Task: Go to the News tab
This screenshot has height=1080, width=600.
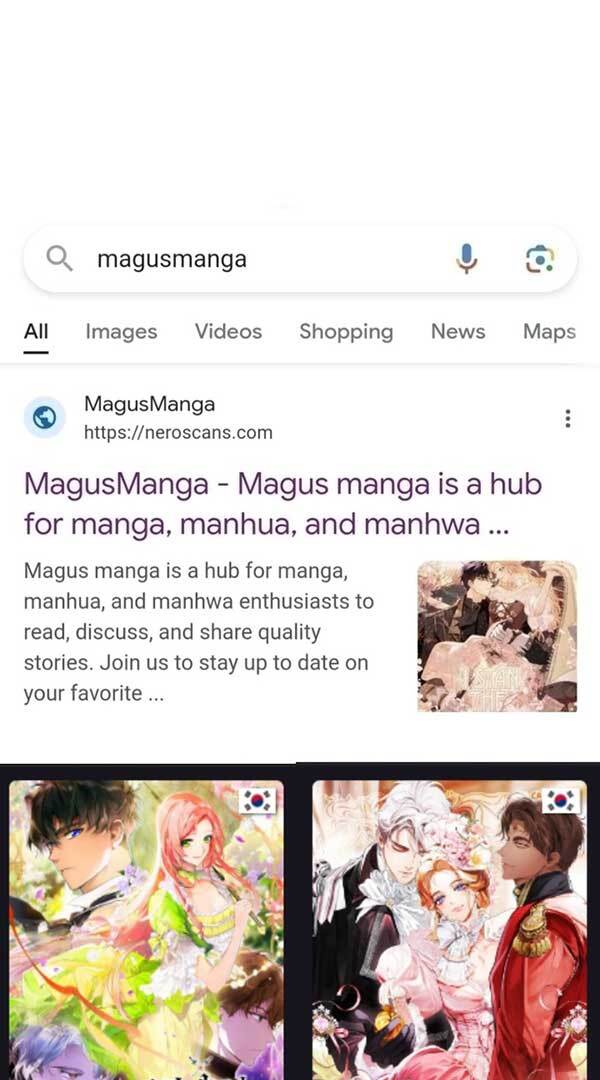Action: click(x=458, y=331)
